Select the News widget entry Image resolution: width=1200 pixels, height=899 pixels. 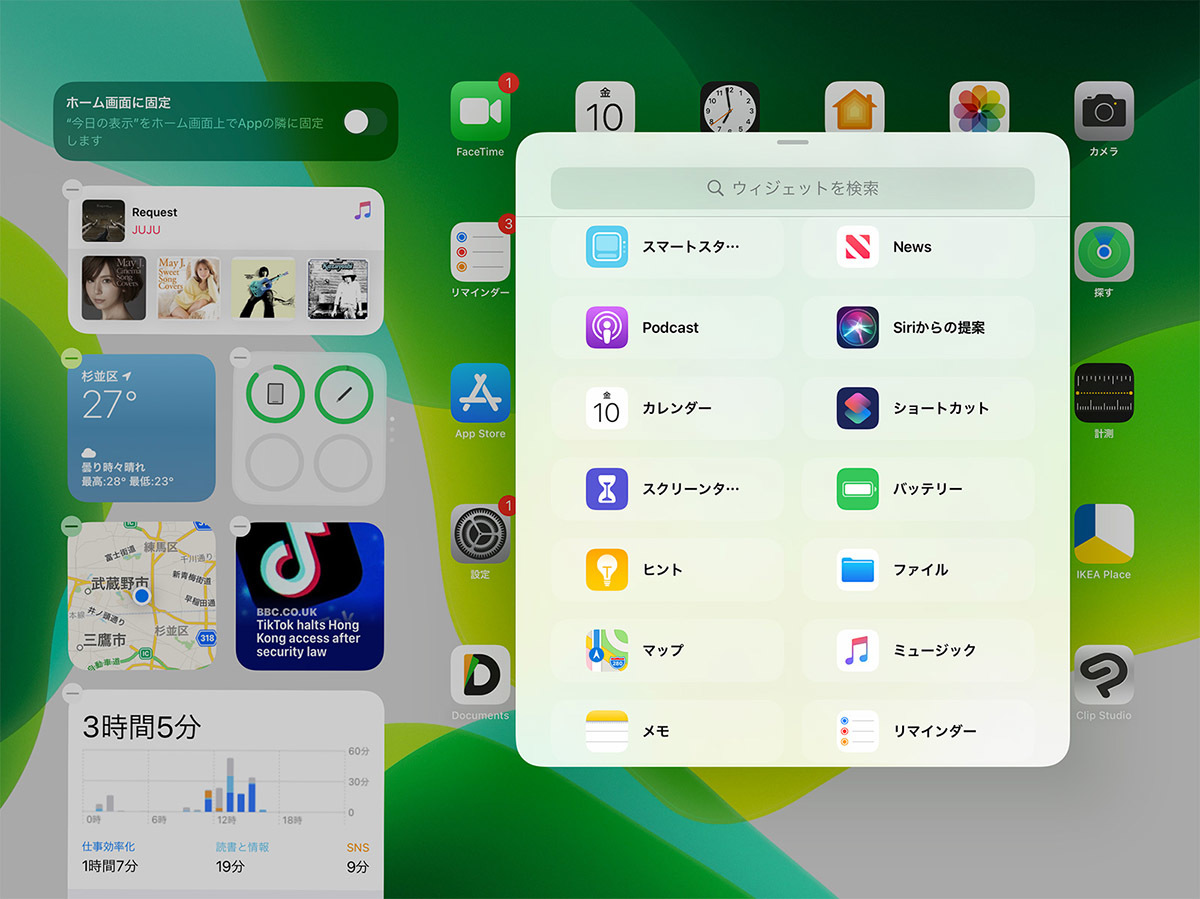click(918, 247)
